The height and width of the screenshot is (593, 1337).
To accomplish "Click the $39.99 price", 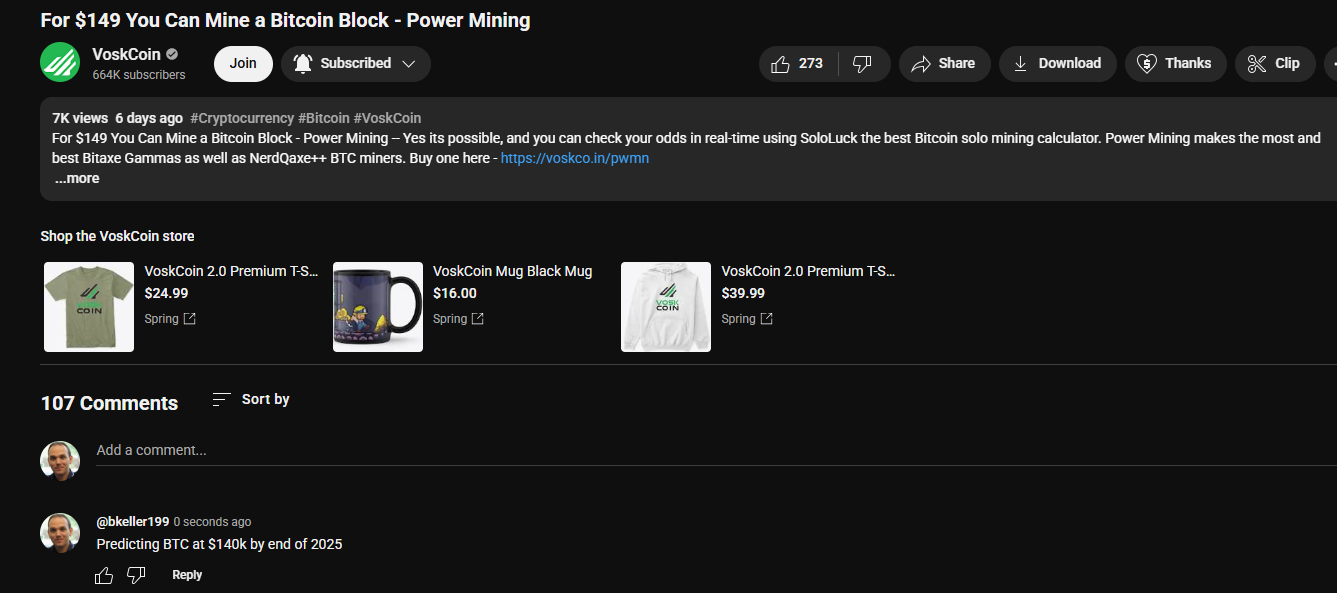I will point(743,293).
